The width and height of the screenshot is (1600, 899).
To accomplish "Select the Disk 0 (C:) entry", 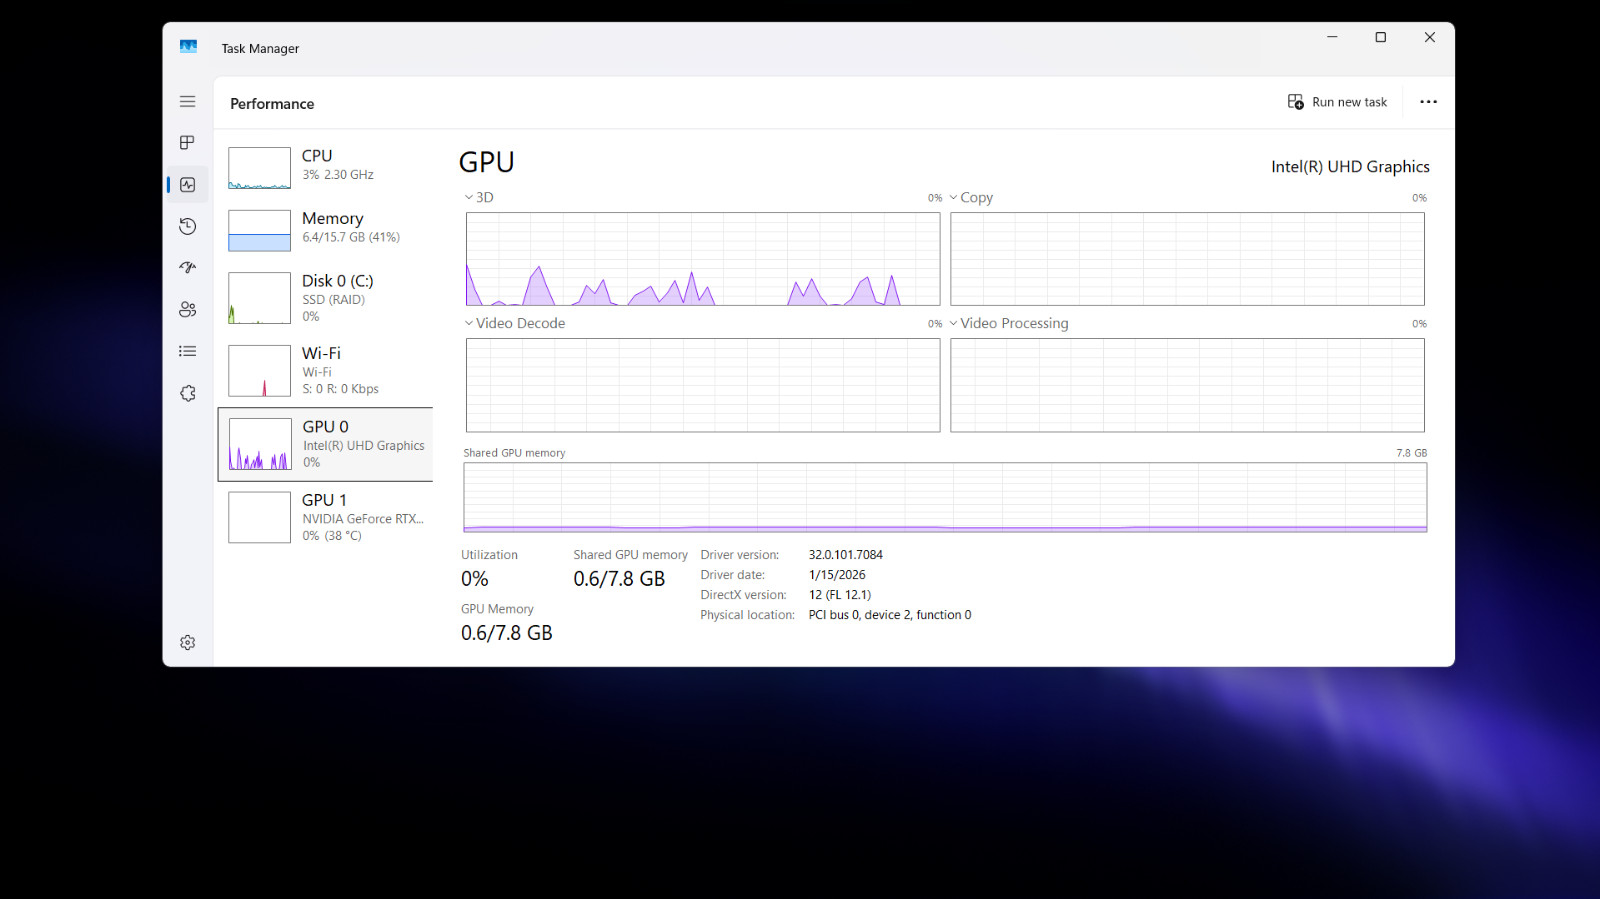I will [x=325, y=298].
